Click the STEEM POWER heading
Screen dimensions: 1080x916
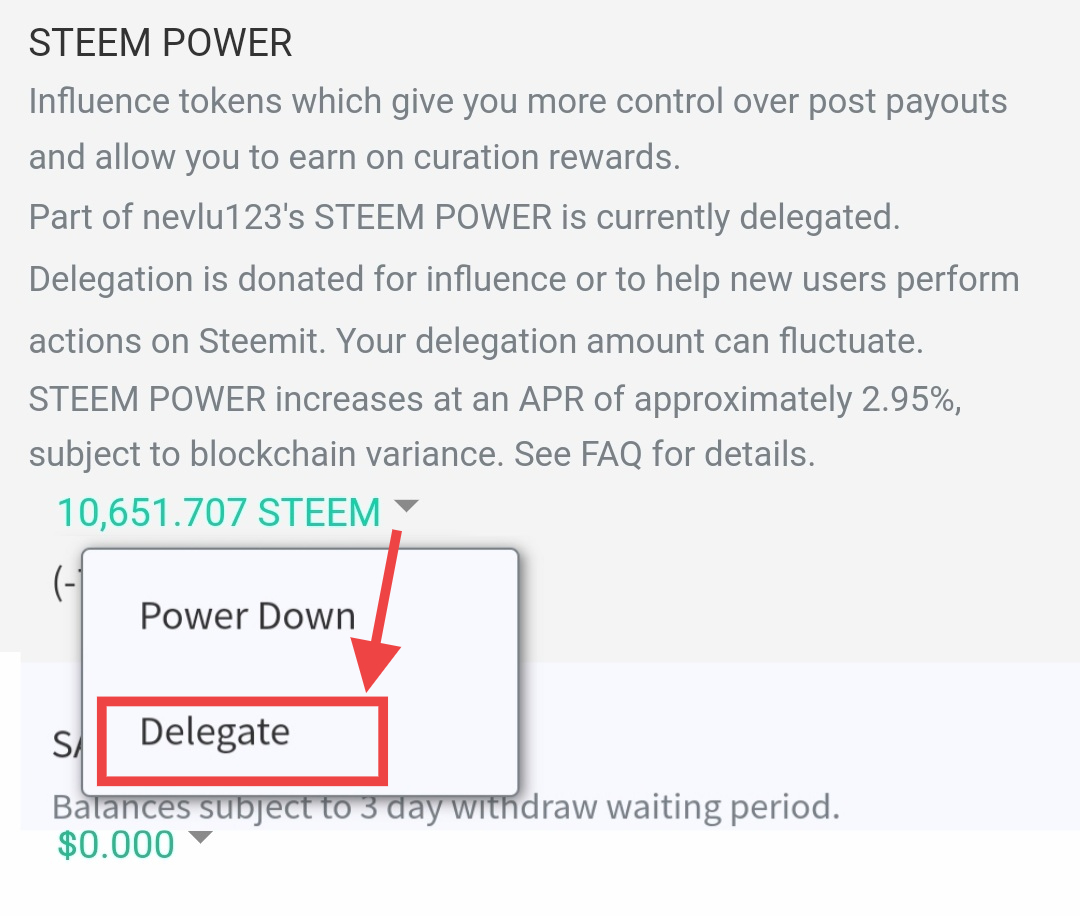click(160, 43)
